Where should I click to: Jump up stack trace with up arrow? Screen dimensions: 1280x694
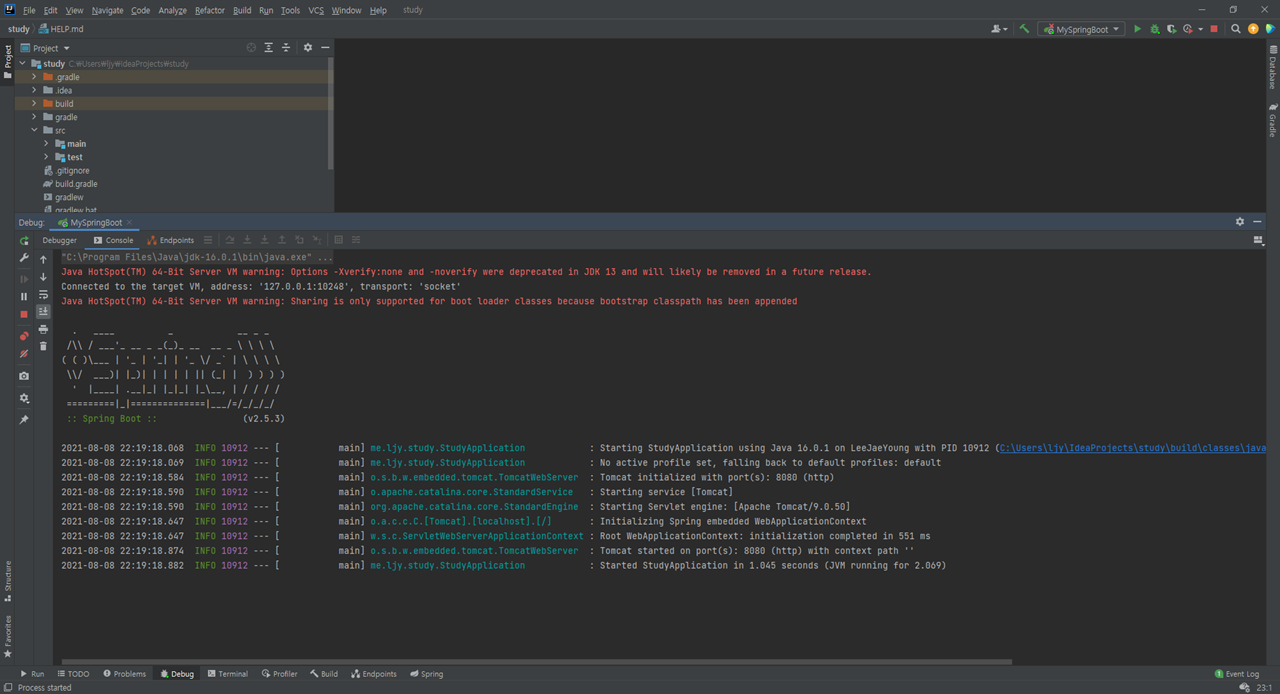[43, 260]
